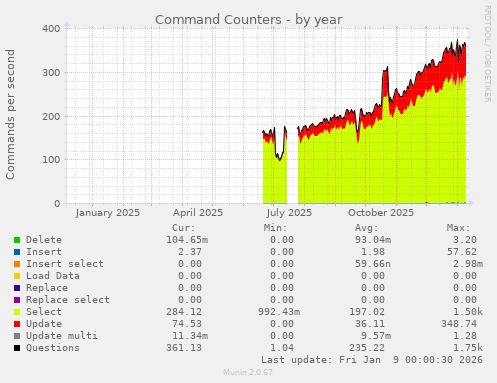Viewport: 497px width, 383px height.
Task: Click the Update multi current value 11.34m
Action: pyautogui.click(x=190, y=336)
